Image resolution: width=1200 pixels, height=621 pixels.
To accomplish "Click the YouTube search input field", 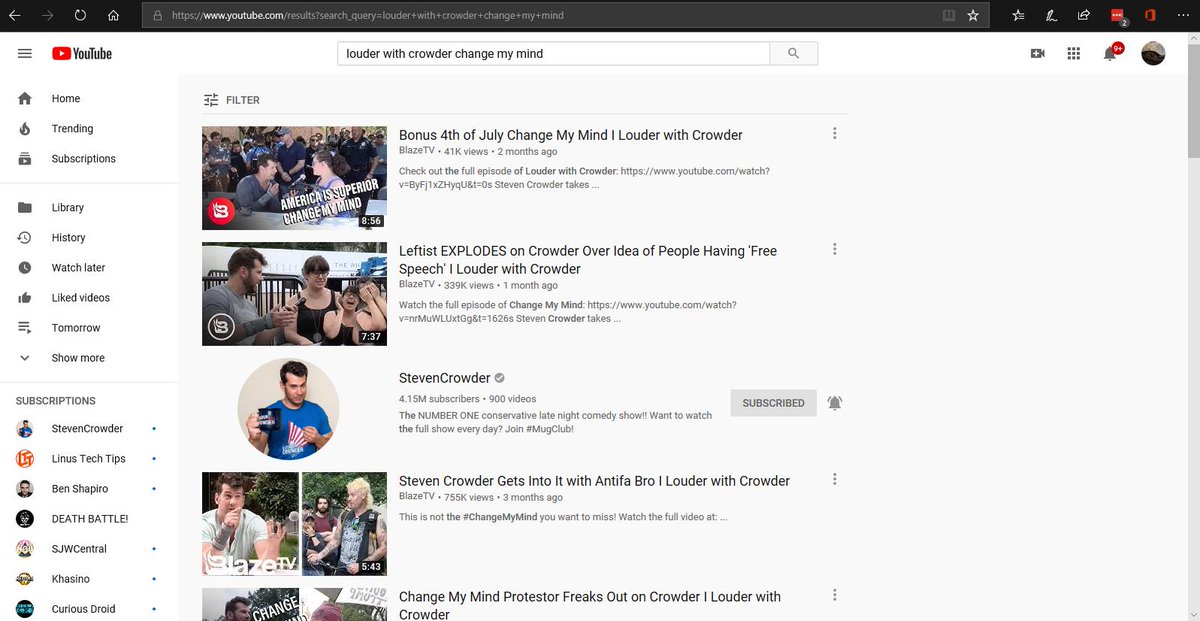I will point(553,53).
